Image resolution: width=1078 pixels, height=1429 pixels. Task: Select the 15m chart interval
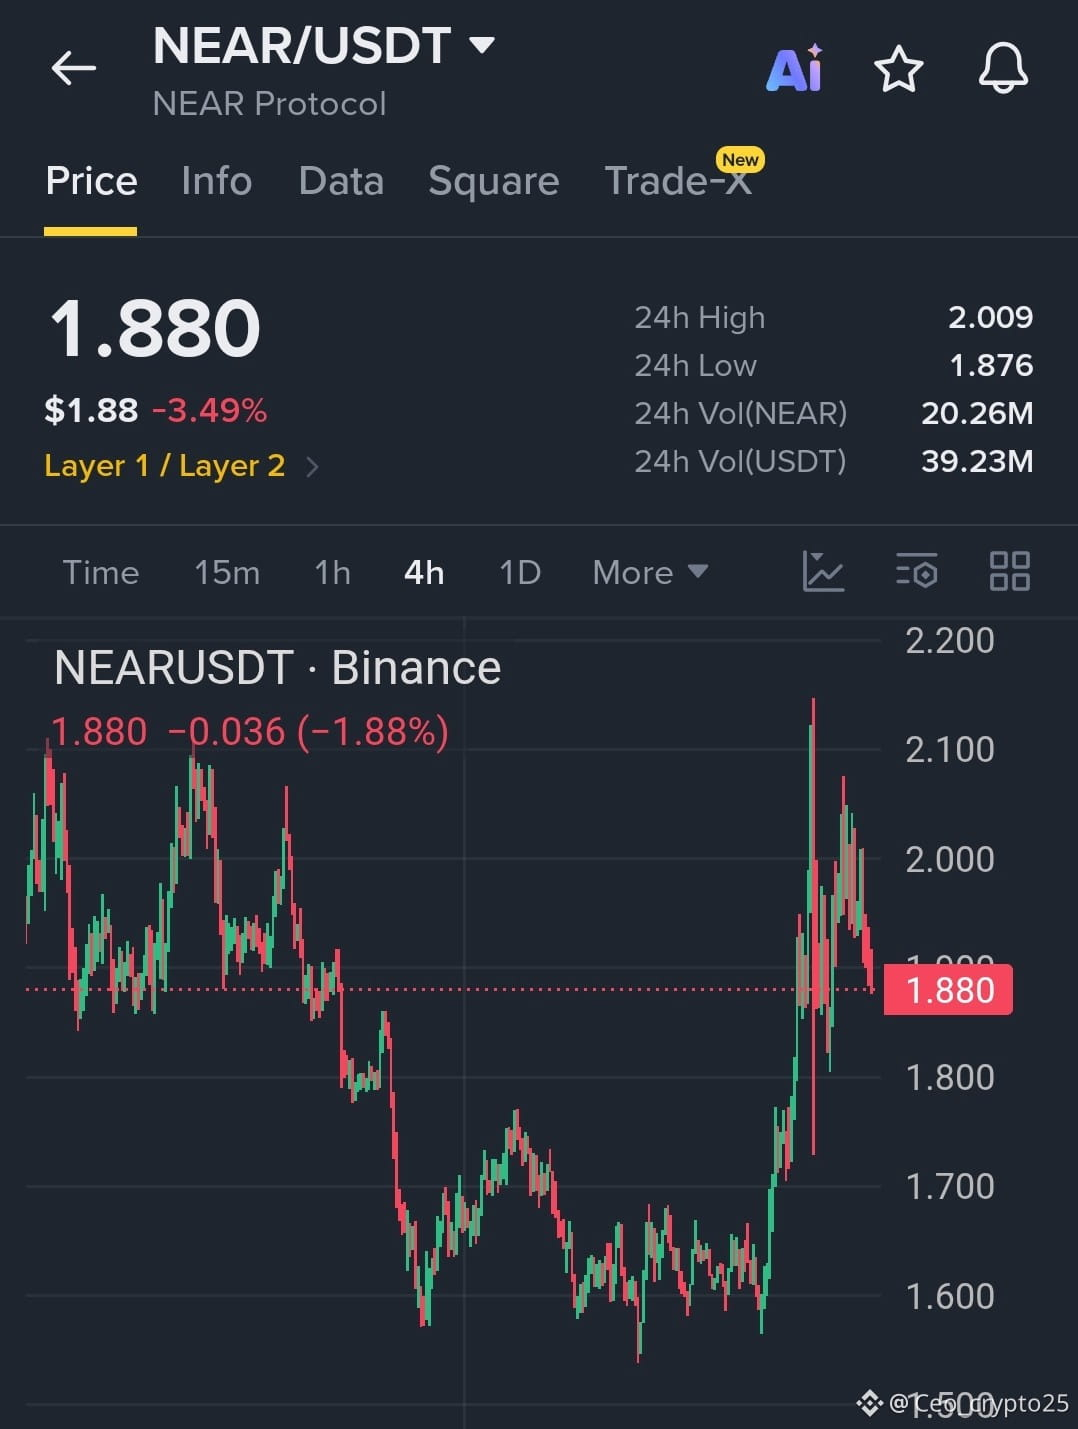click(x=227, y=572)
